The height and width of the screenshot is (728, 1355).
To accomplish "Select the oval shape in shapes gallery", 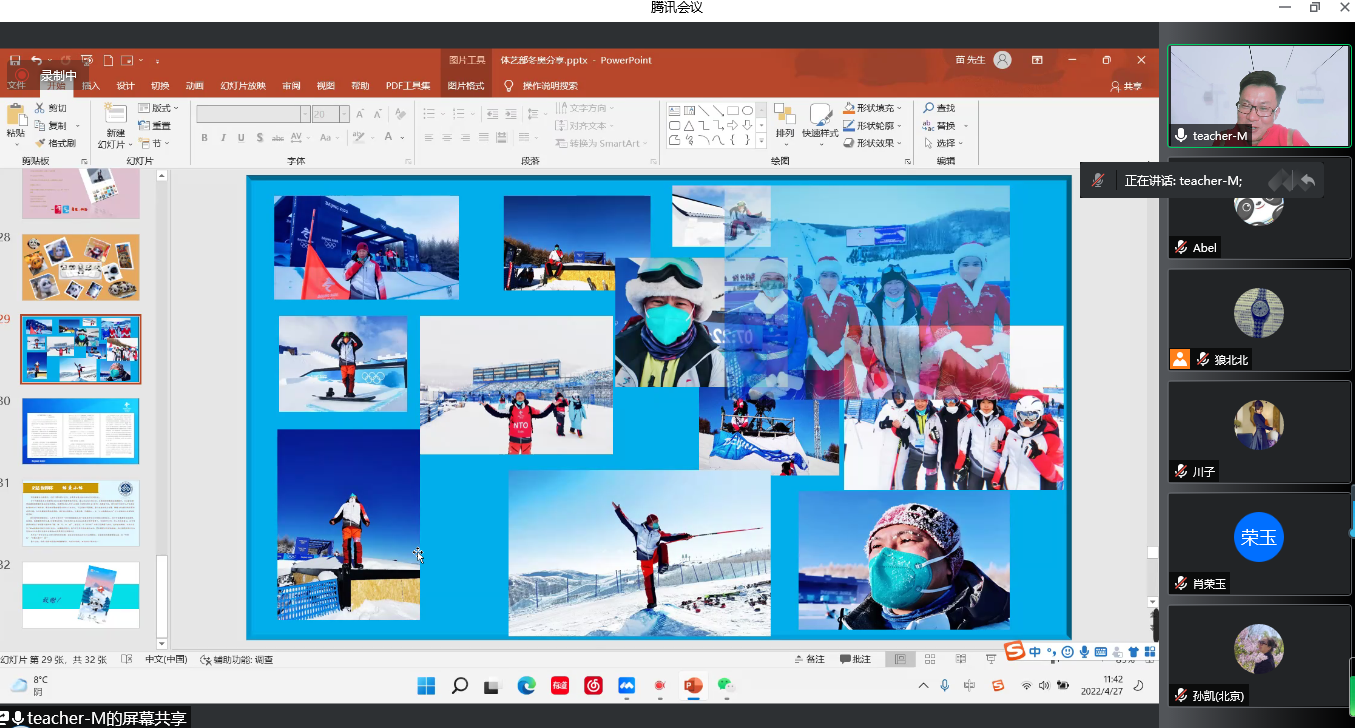I will [x=748, y=110].
